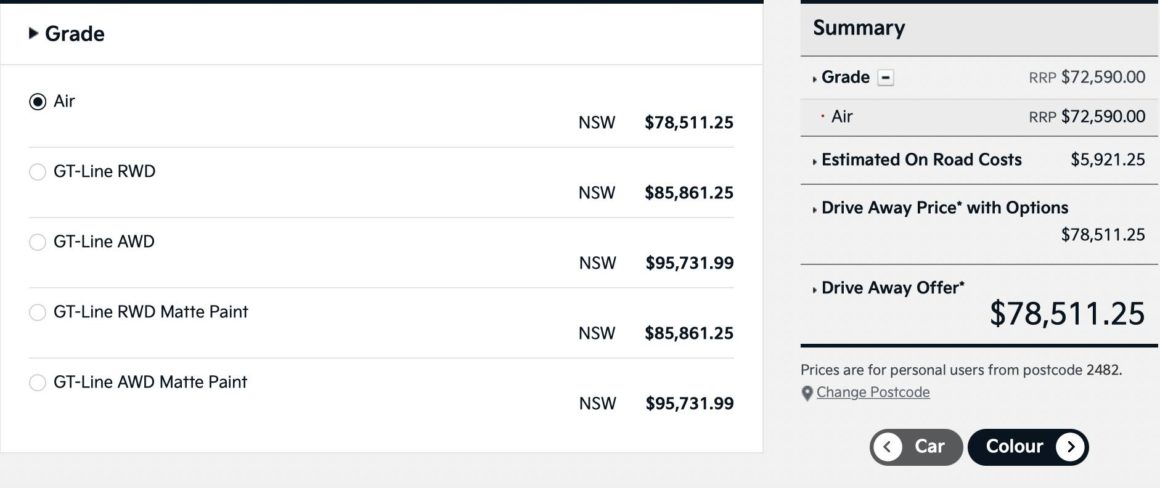Click the Change Postcode link
1160x488 pixels.
point(873,393)
